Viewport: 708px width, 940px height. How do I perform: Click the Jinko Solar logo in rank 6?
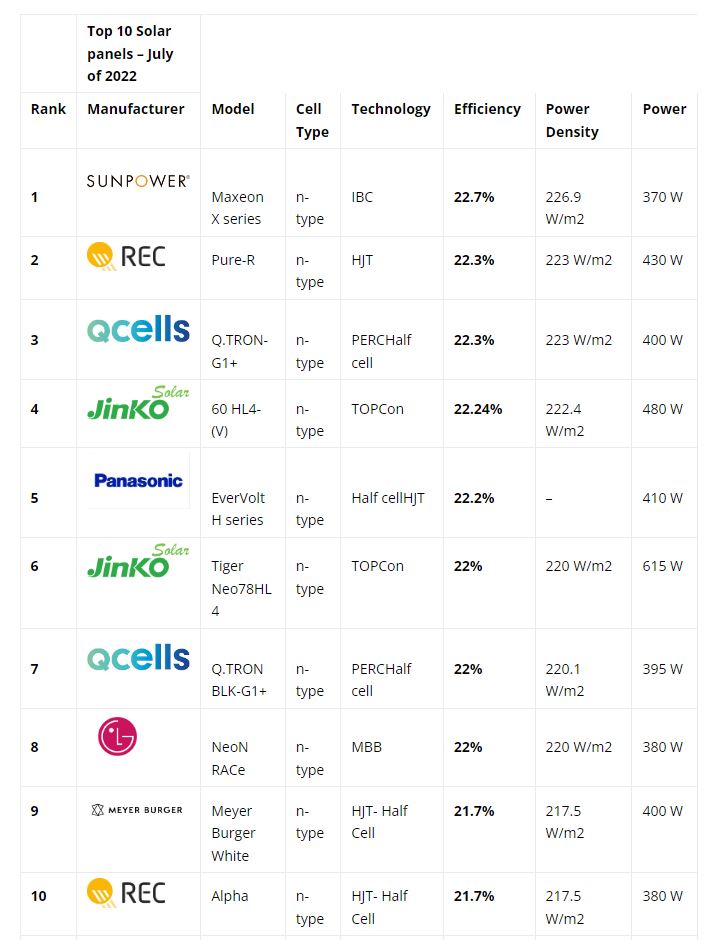138,560
